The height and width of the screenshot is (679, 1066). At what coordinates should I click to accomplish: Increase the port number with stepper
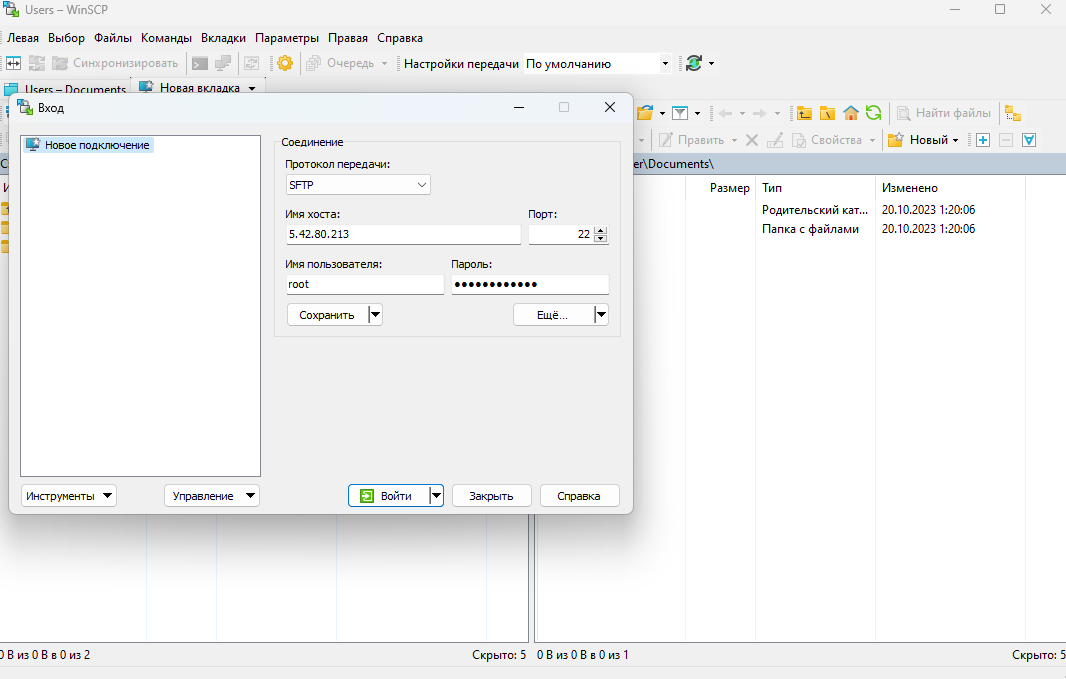(x=601, y=230)
